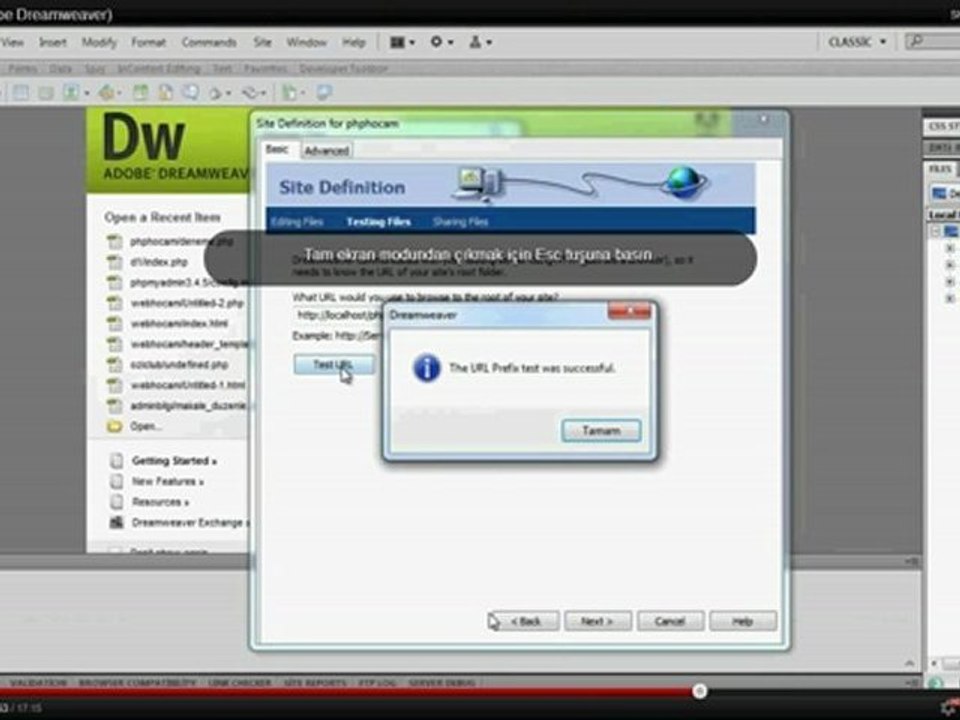Click the script icon in insert bar
The width and height of the screenshot is (960, 720).
tap(250, 93)
